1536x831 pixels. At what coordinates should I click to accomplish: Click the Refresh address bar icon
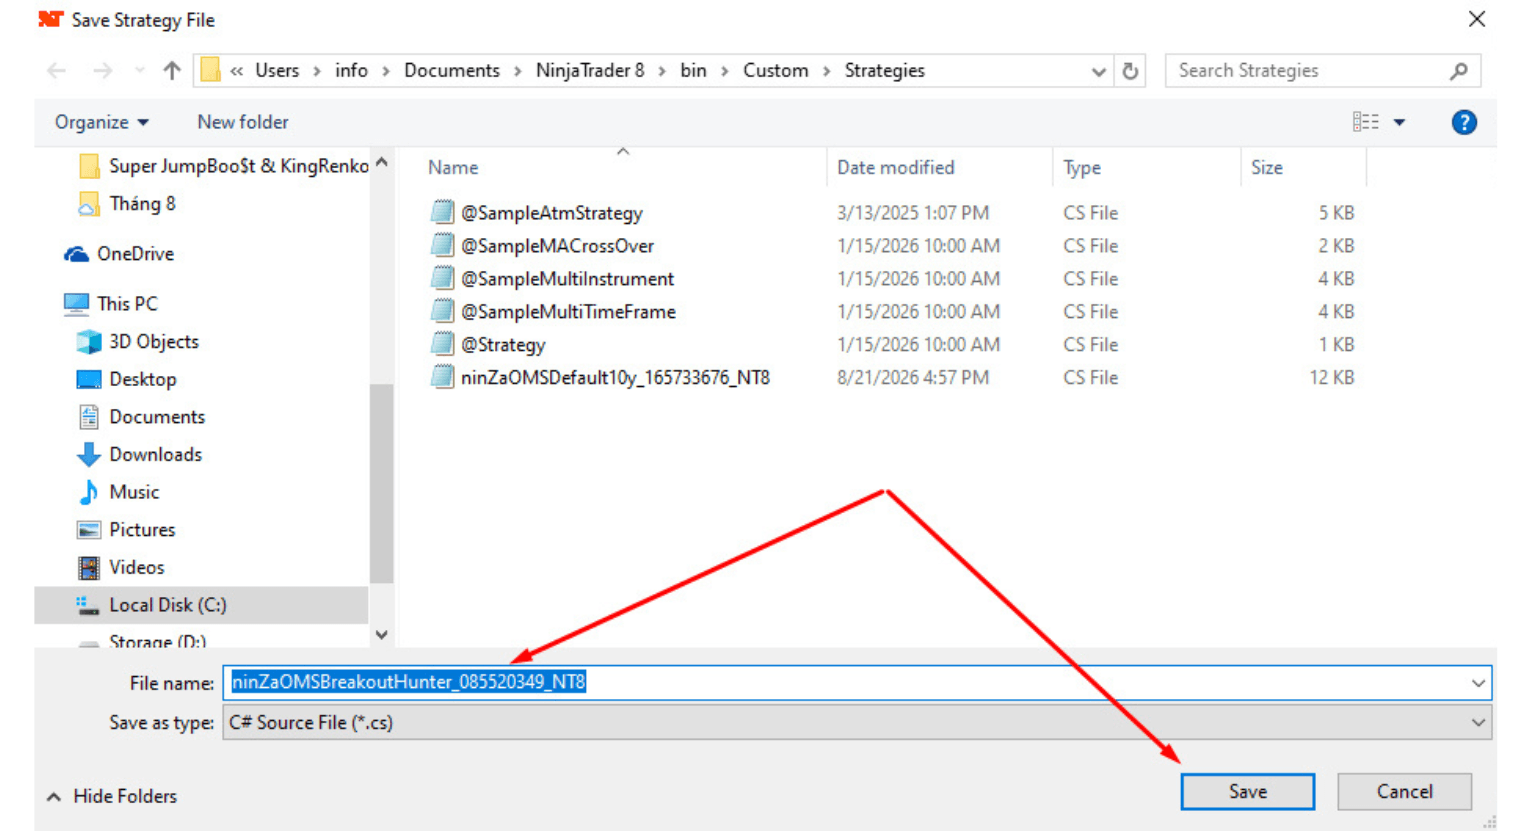click(x=1130, y=71)
